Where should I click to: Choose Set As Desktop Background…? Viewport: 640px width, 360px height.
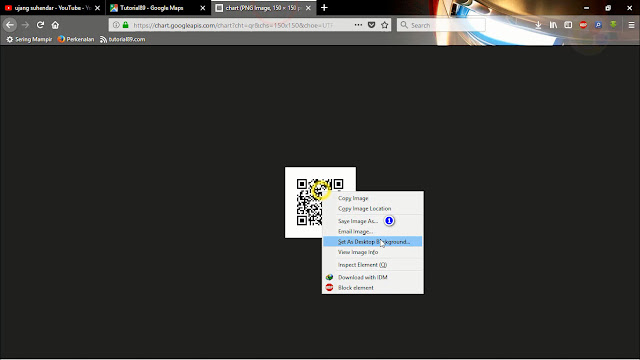point(373,242)
